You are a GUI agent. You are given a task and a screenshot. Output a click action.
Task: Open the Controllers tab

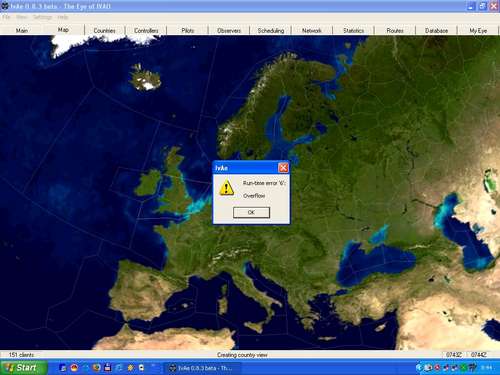click(146, 30)
